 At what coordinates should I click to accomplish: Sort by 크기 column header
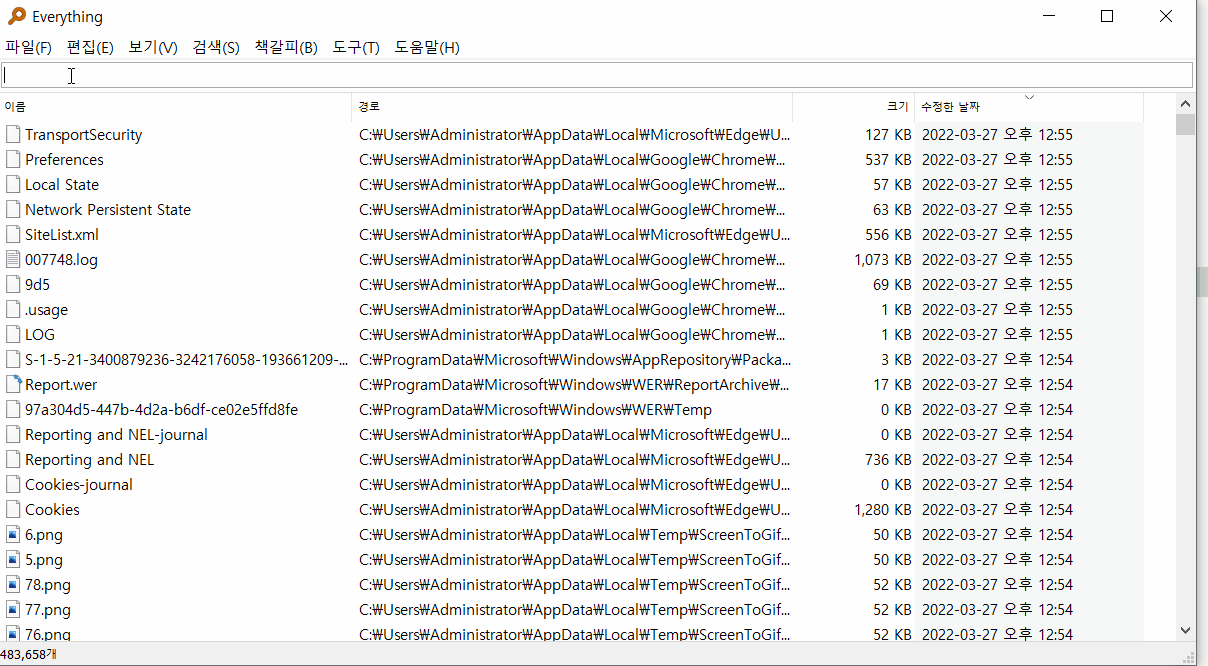point(854,106)
